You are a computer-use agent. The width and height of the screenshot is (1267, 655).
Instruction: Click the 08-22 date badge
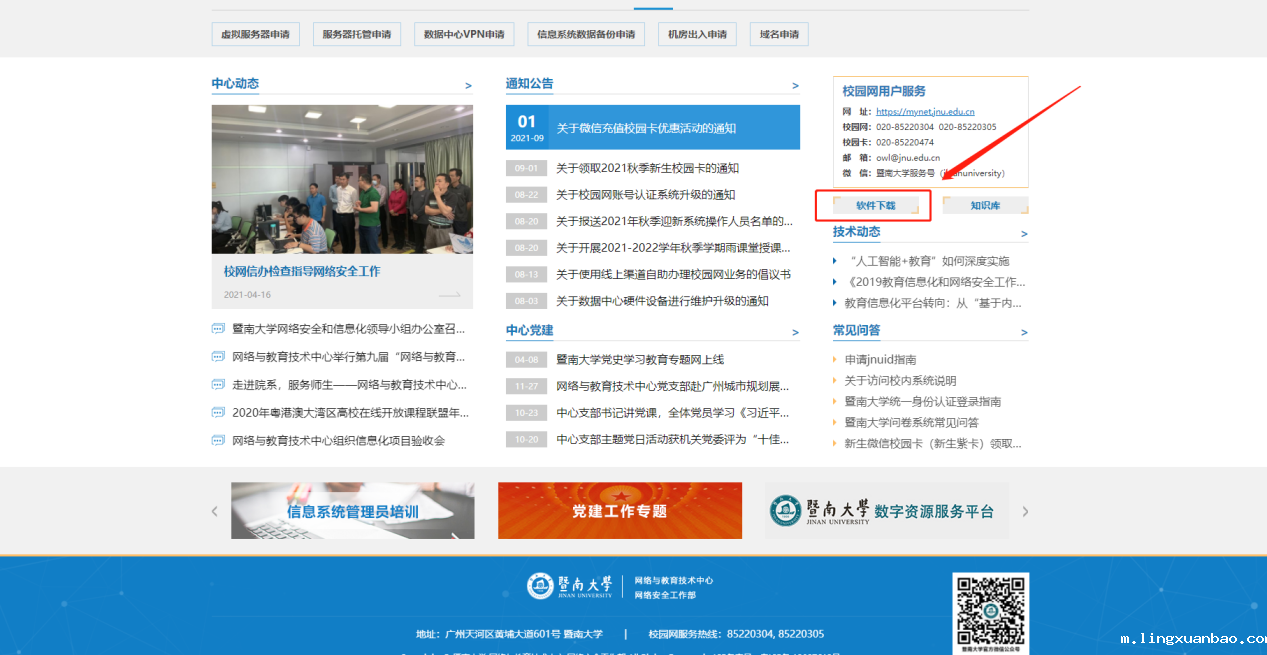point(526,195)
